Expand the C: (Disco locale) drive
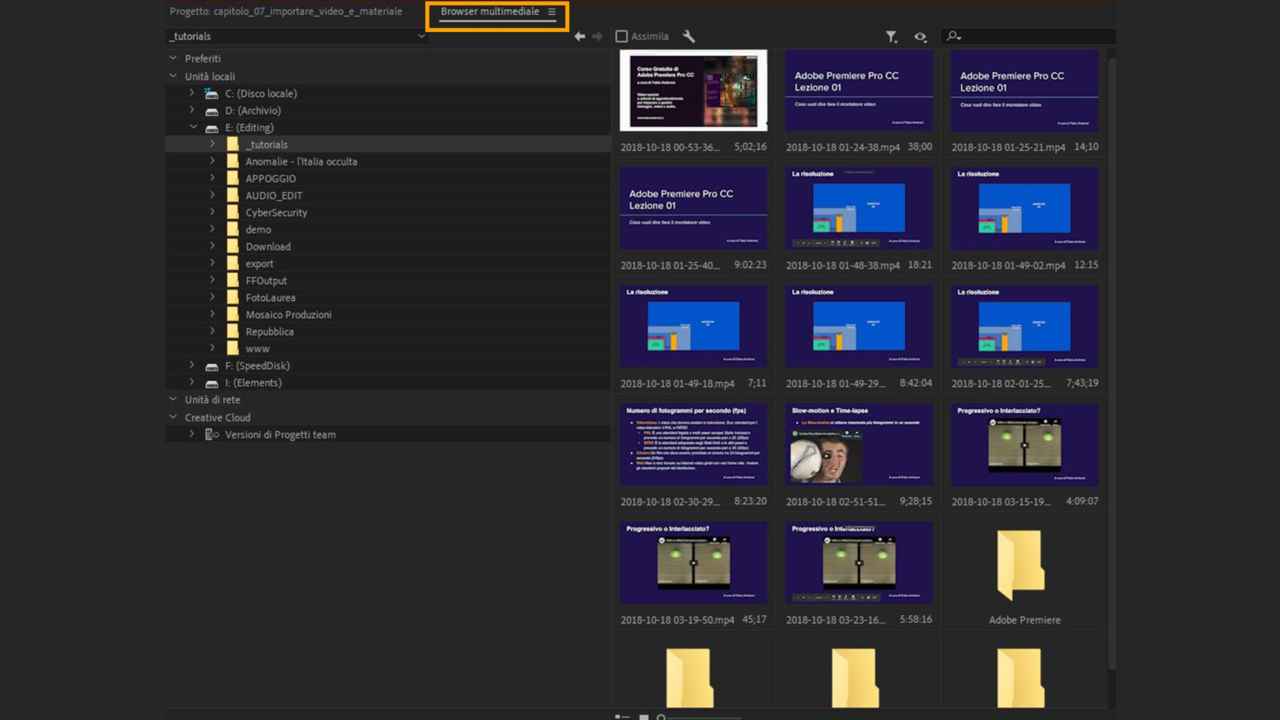Viewport: 1280px width, 720px height. coord(192,93)
